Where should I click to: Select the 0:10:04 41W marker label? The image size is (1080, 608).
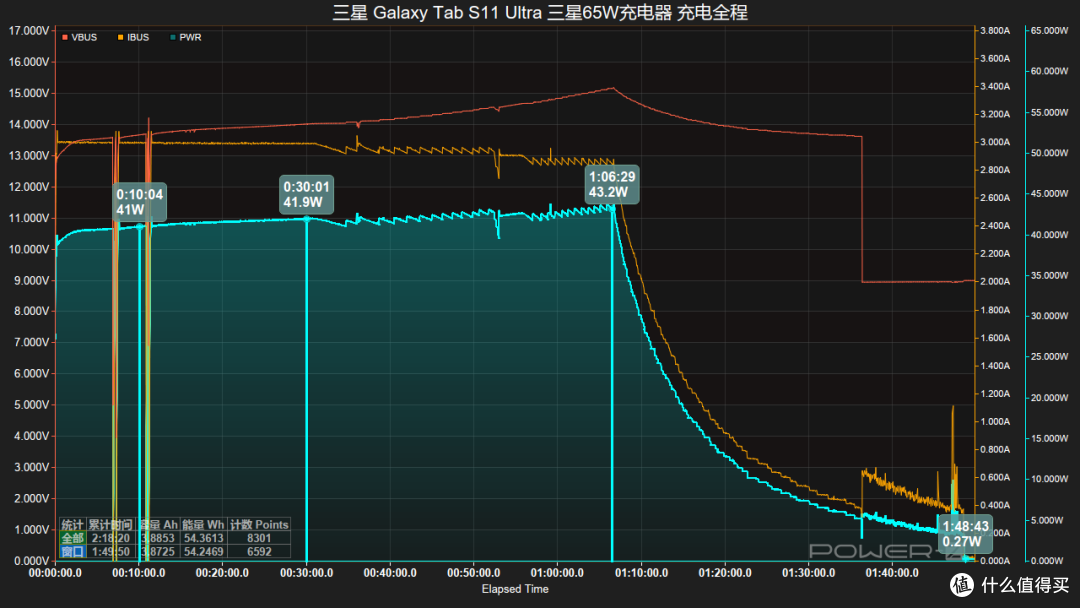[x=140, y=202]
